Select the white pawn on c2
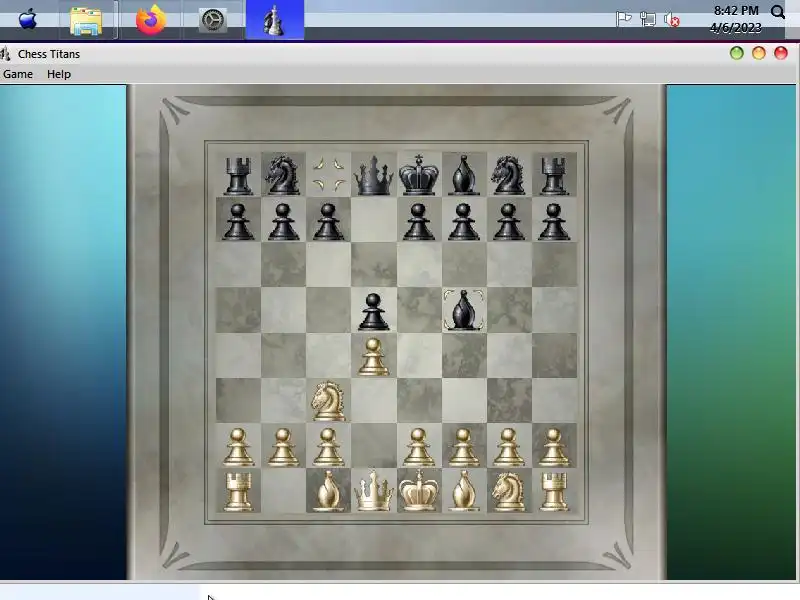 click(x=328, y=447)
